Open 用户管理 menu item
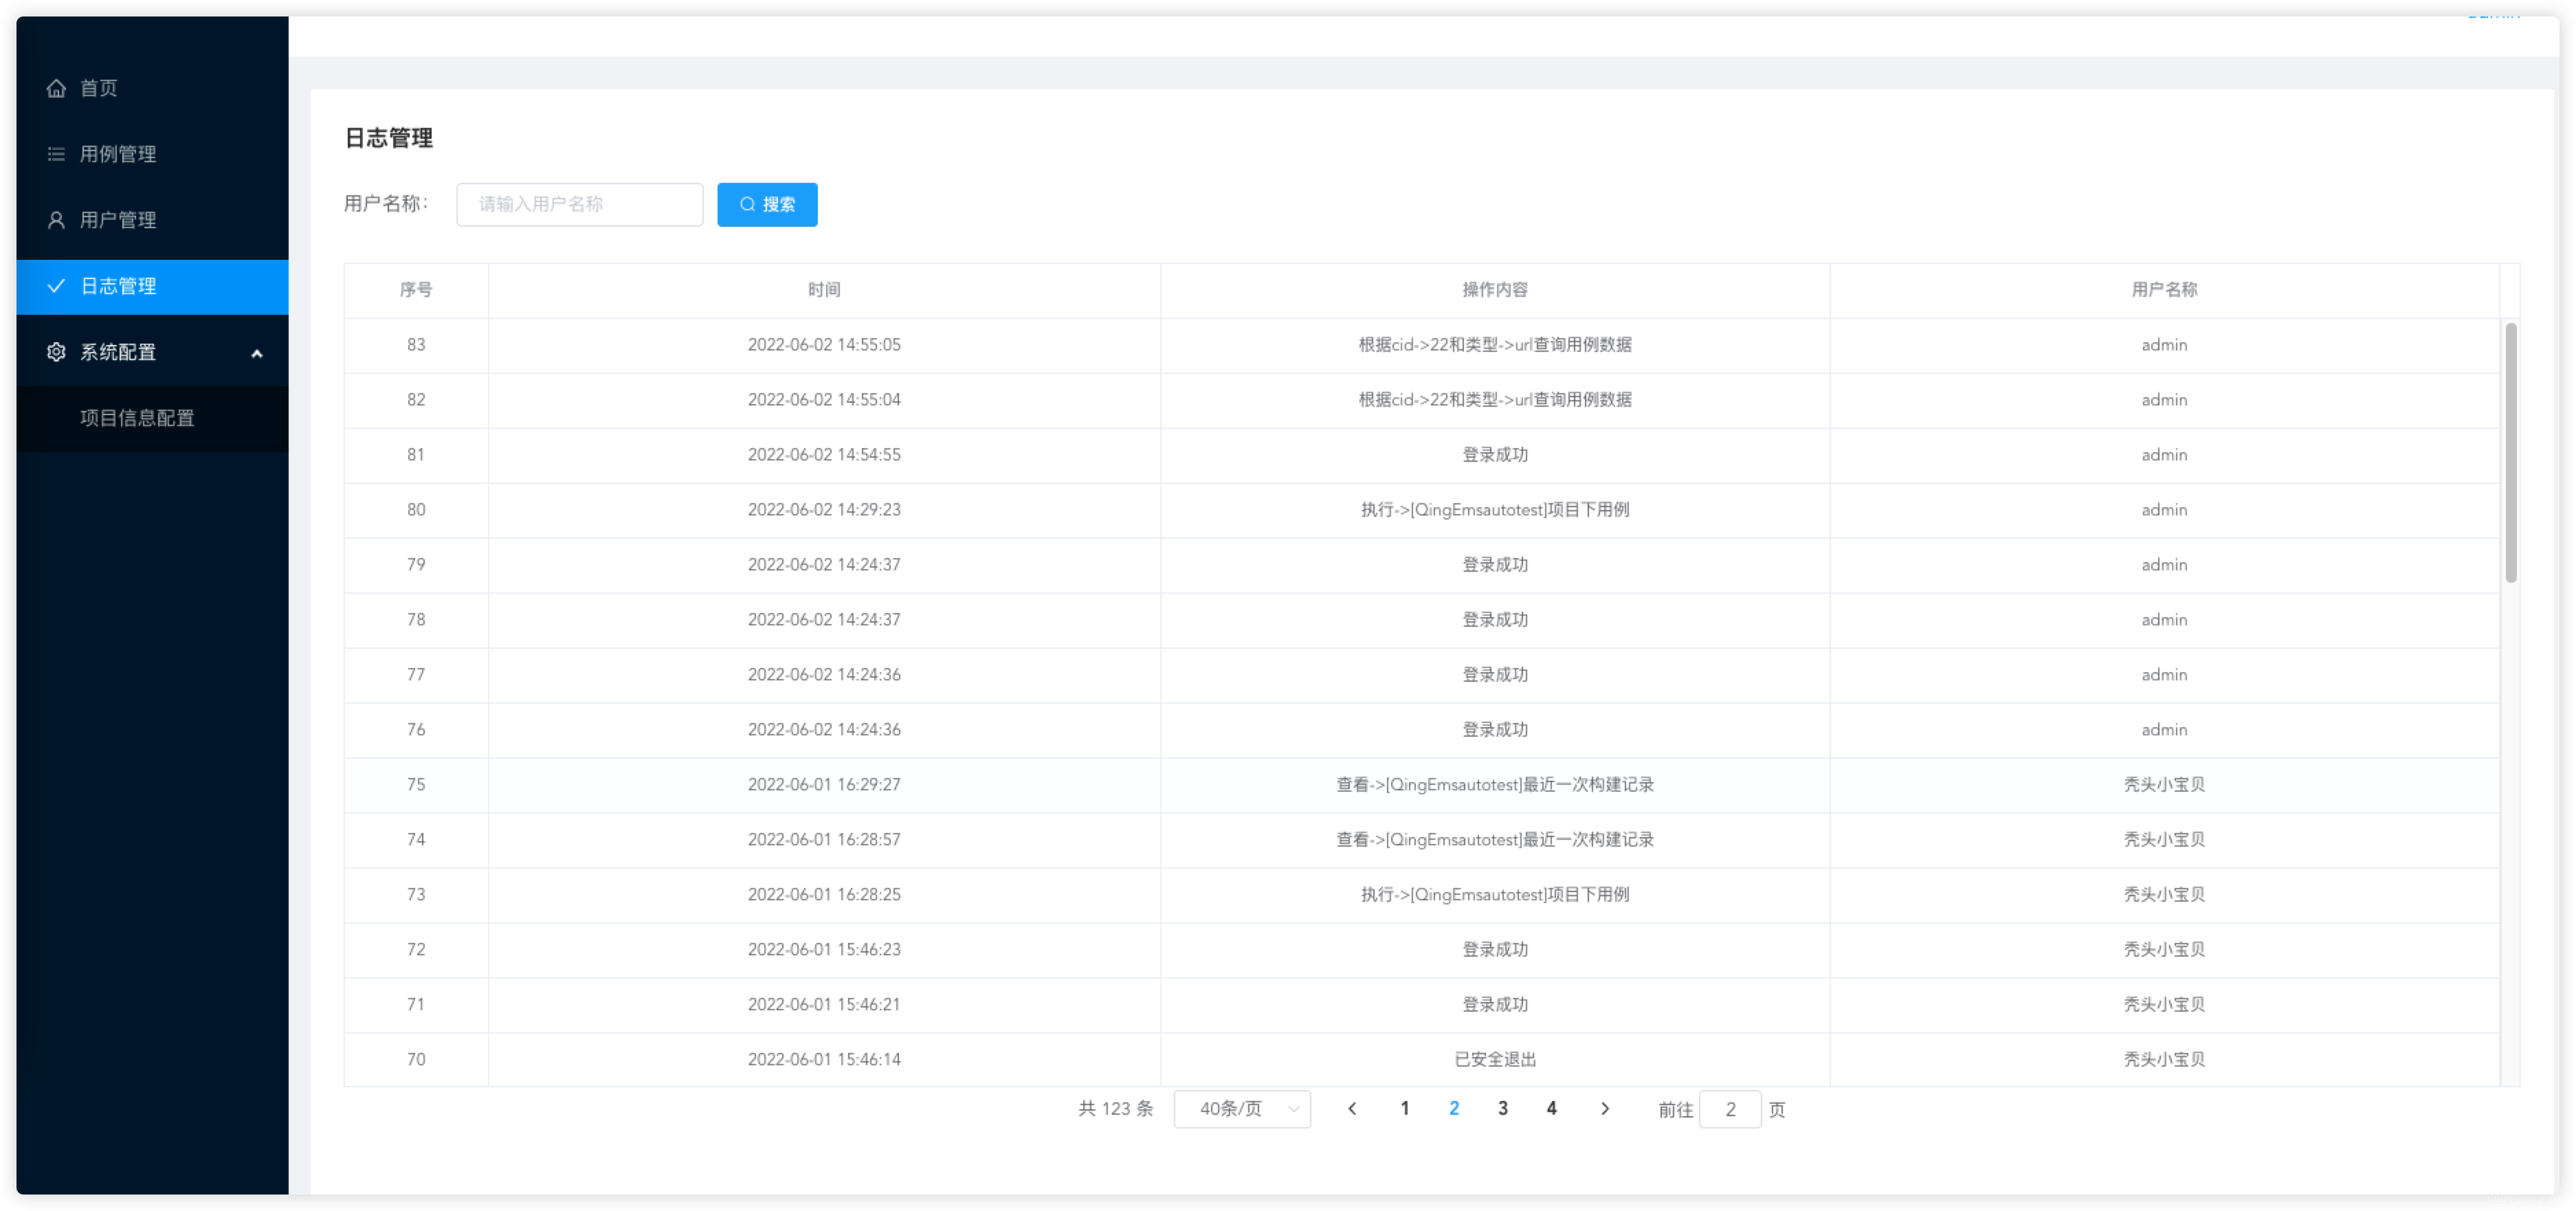 coord(152,220)
